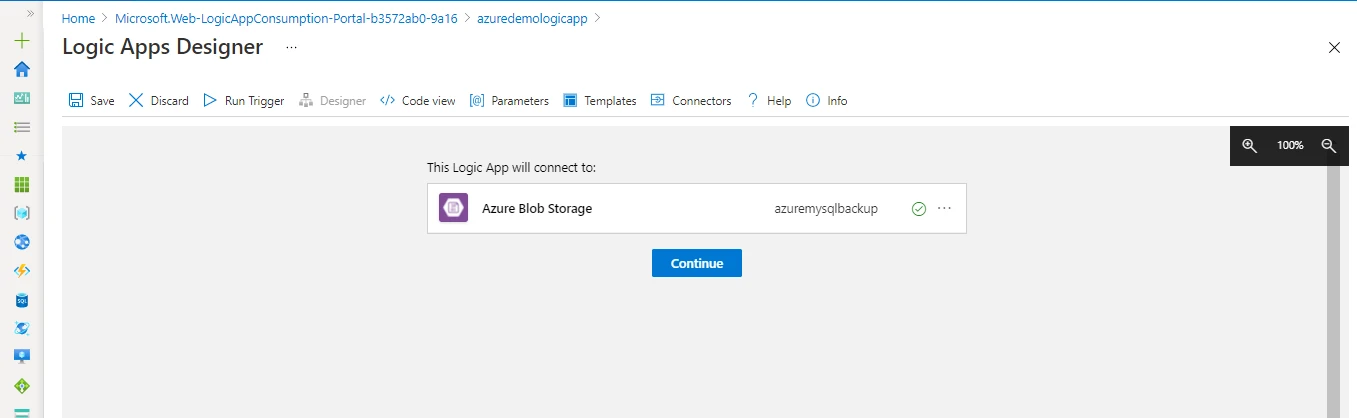
Task: Open the All resources green grid icon
Action: click(21, 185)
